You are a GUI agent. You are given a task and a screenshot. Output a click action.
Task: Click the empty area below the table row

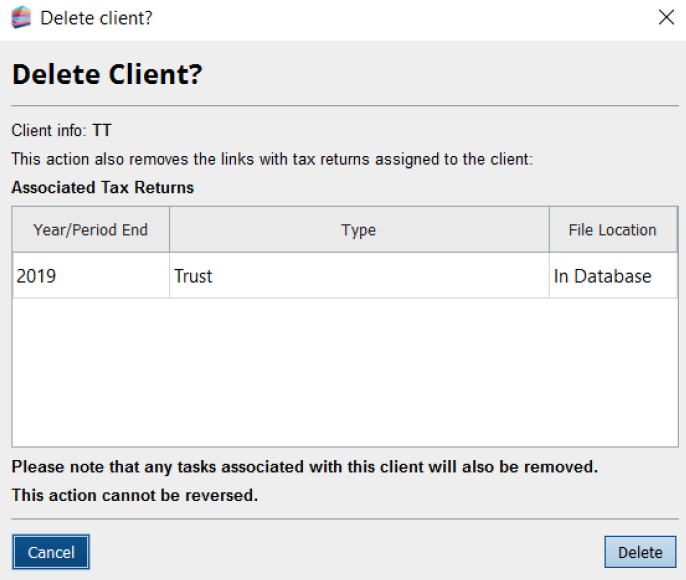pyautogui.click(x=345, y=372)
